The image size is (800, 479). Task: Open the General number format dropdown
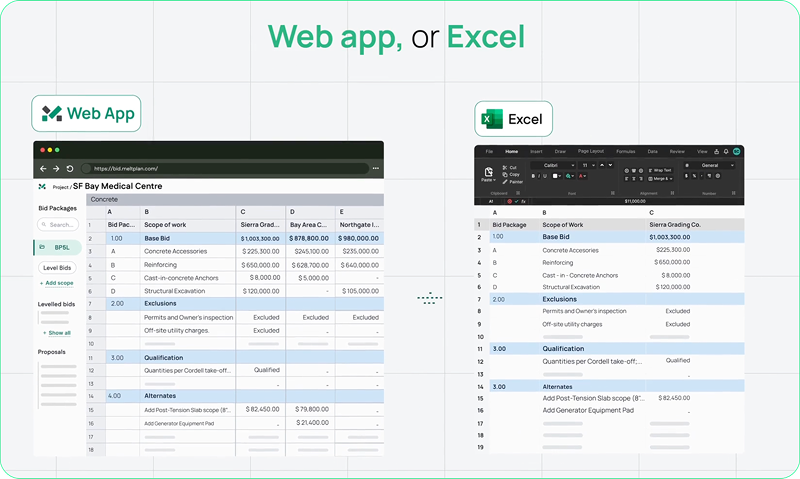(710, 165)
